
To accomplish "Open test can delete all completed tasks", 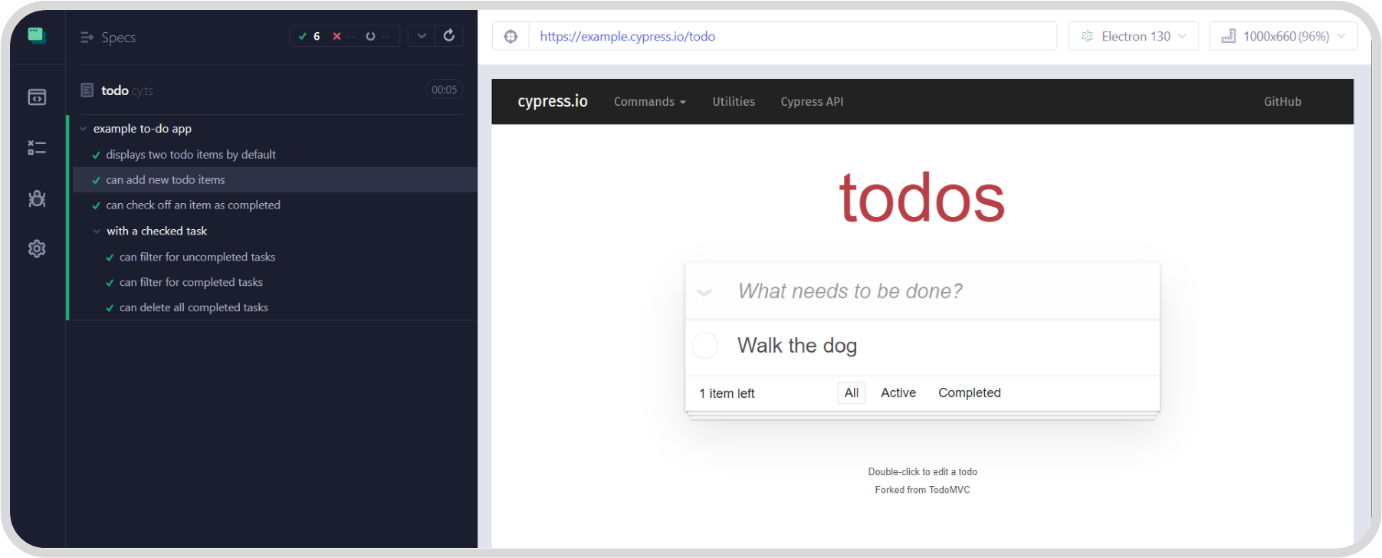I will [194, 307].
